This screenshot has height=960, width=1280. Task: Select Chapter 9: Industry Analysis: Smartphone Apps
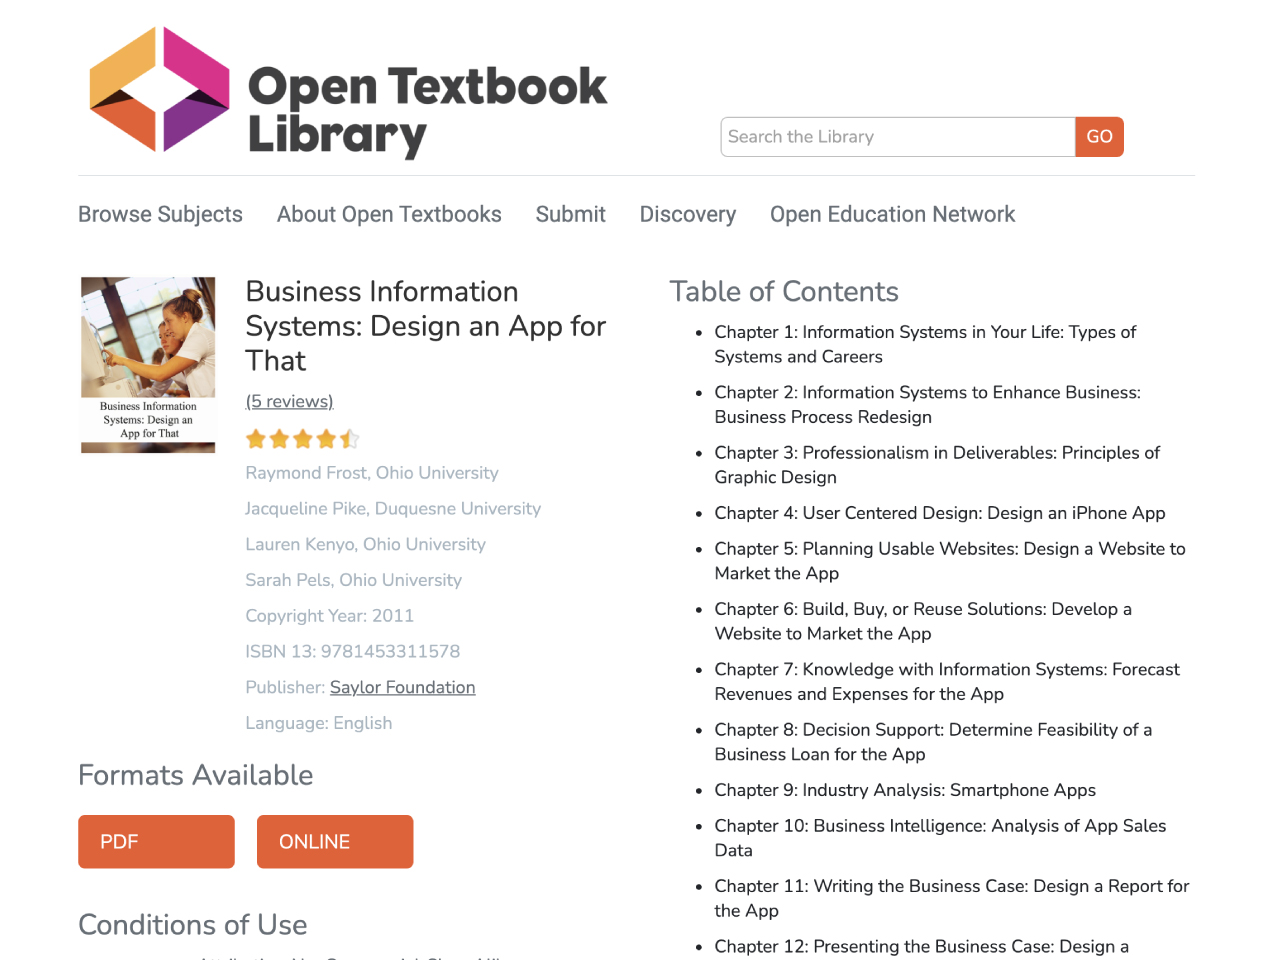click(905, 790)
